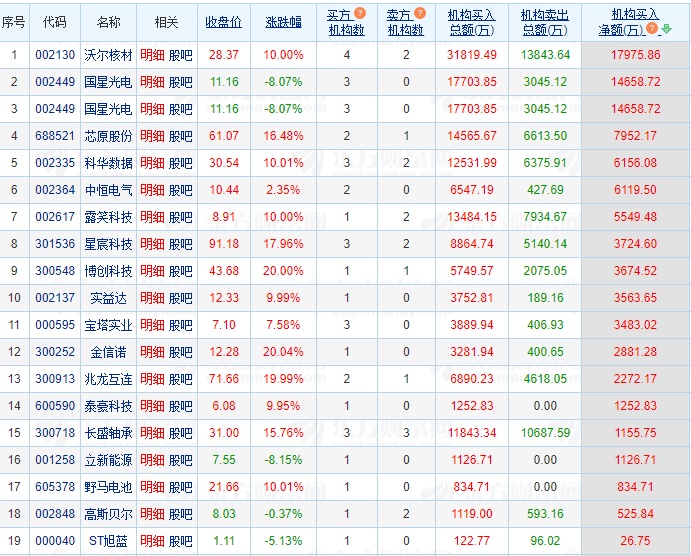Screen dimensions: 691x556
Task: Open 股吧 for 长盛轴承
Action: click(x=181, y=433)
